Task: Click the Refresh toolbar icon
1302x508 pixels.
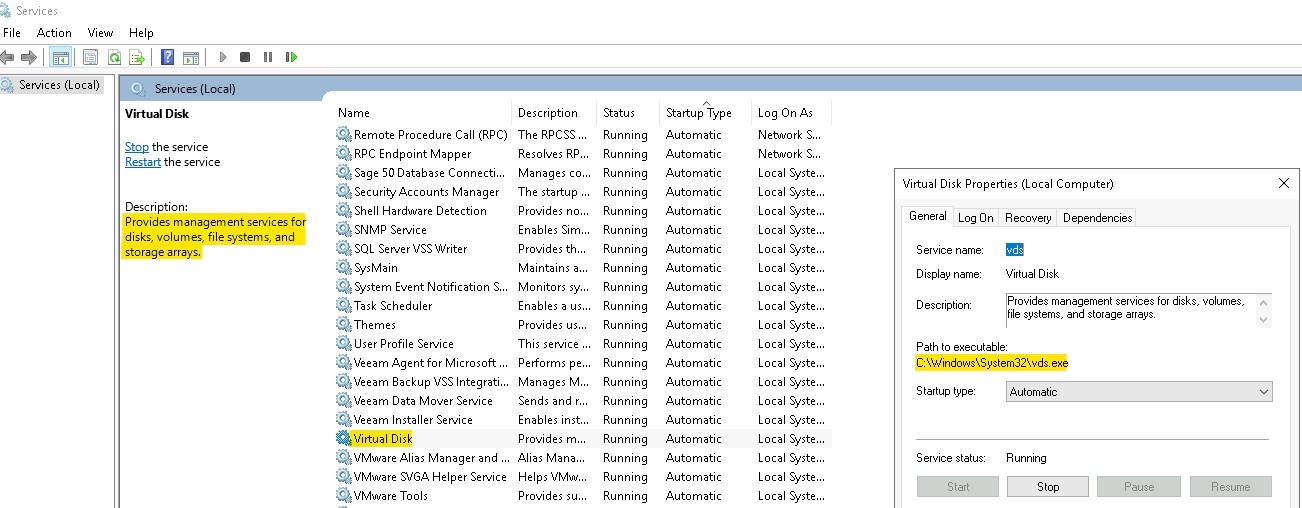Action: (114, 58)
